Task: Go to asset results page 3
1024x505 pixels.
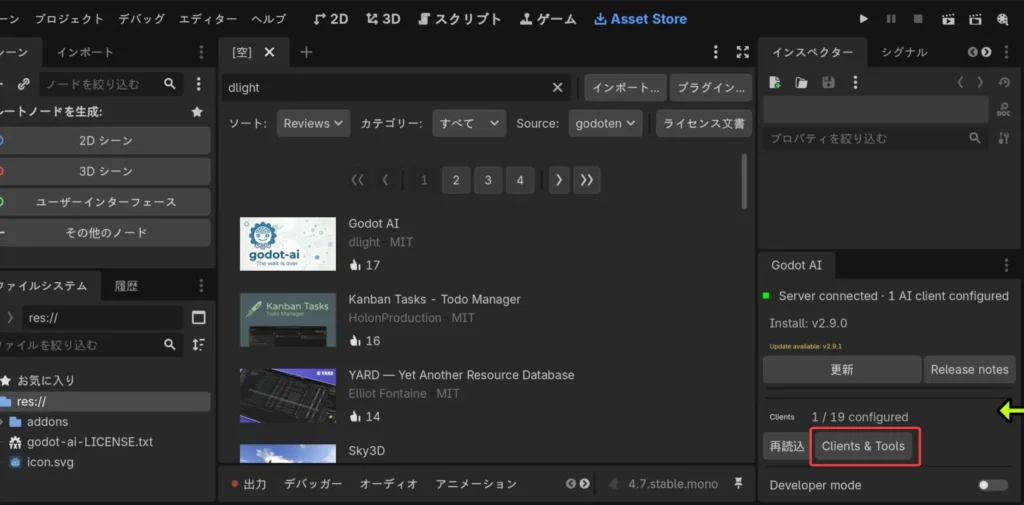Action: (x=488, y=180)
